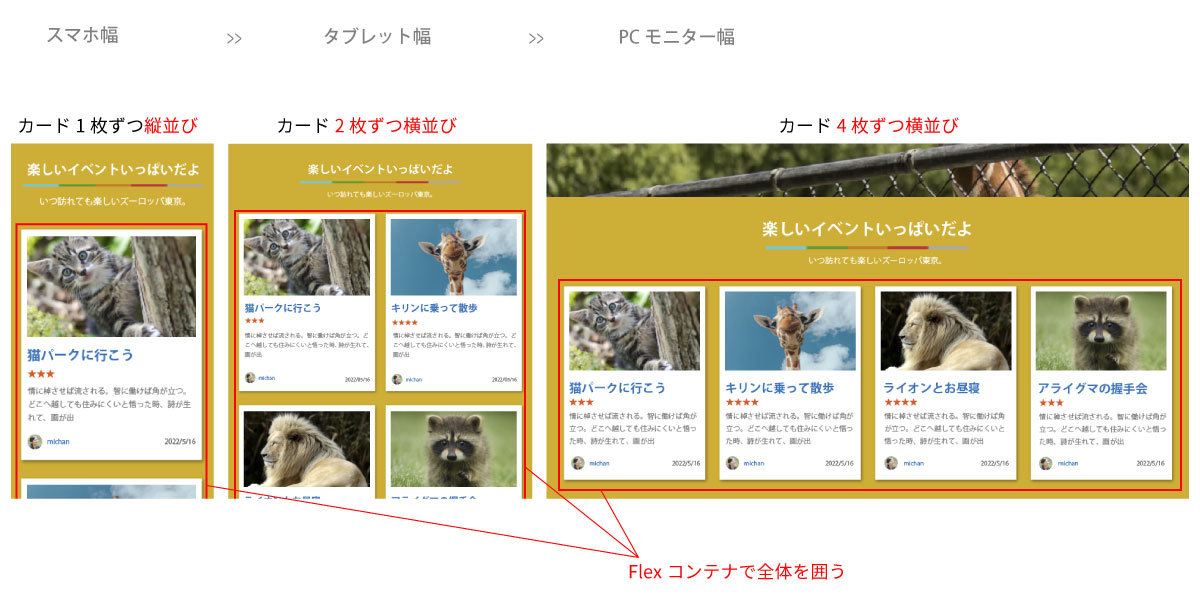The height and width of the screenshot is (600, 1200).
Task: Open the kitten photo in the smartphone-width layout
Action: pos(111,286)
